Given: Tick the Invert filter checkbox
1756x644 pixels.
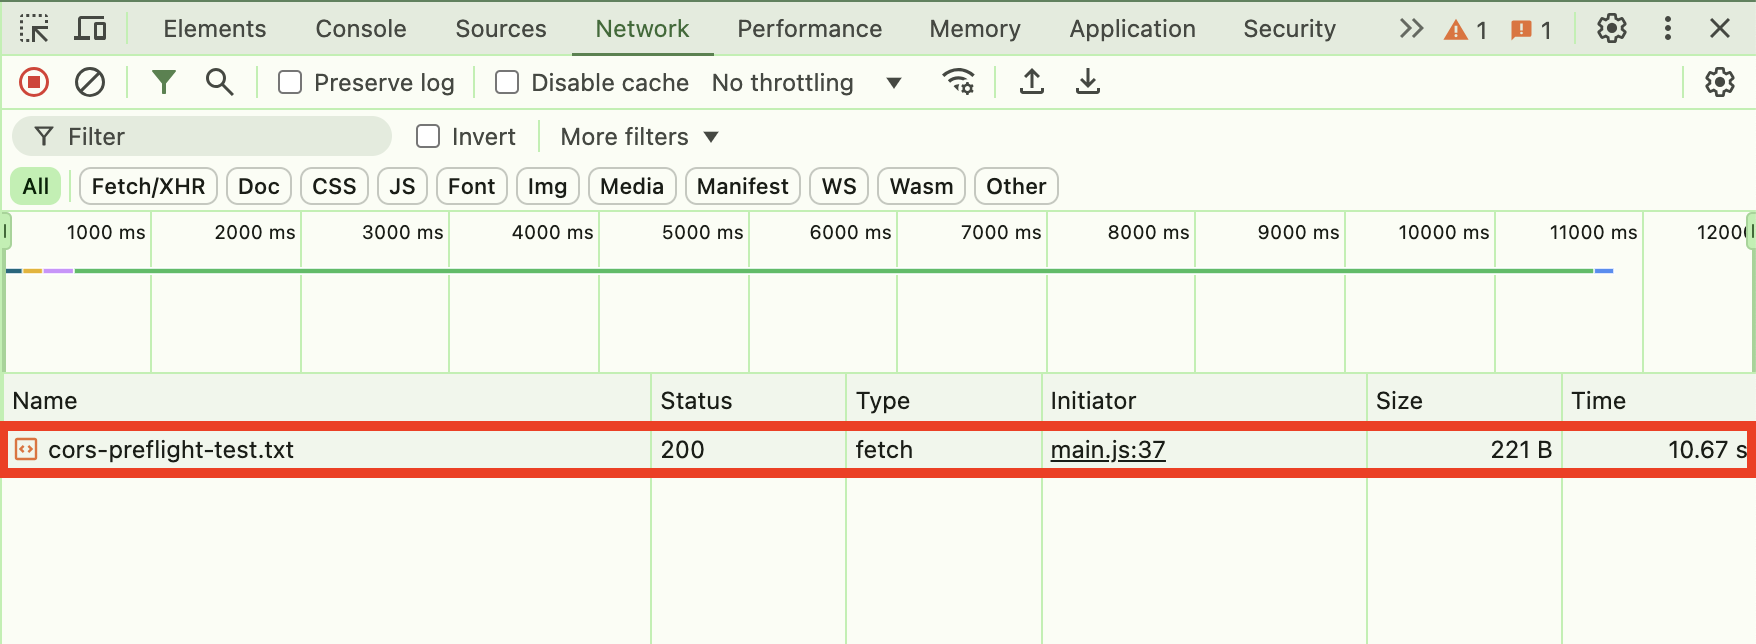Looking at the screenshot, I should (428, 136).
